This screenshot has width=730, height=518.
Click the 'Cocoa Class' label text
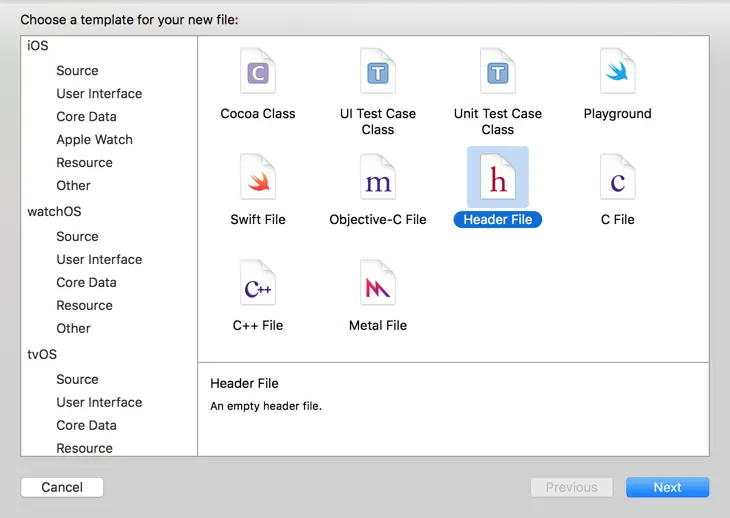point(258,114)
